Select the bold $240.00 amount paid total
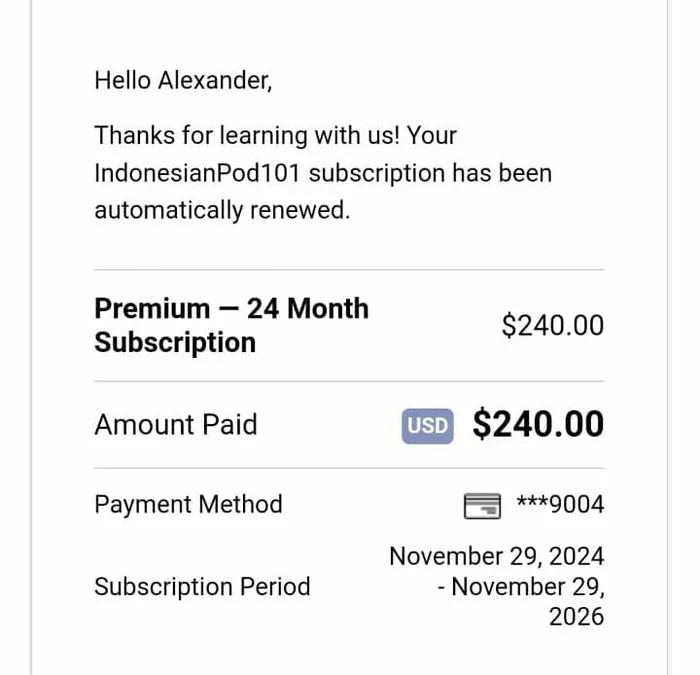The height and width of the screenshot is (675, 700). [538, 424]
